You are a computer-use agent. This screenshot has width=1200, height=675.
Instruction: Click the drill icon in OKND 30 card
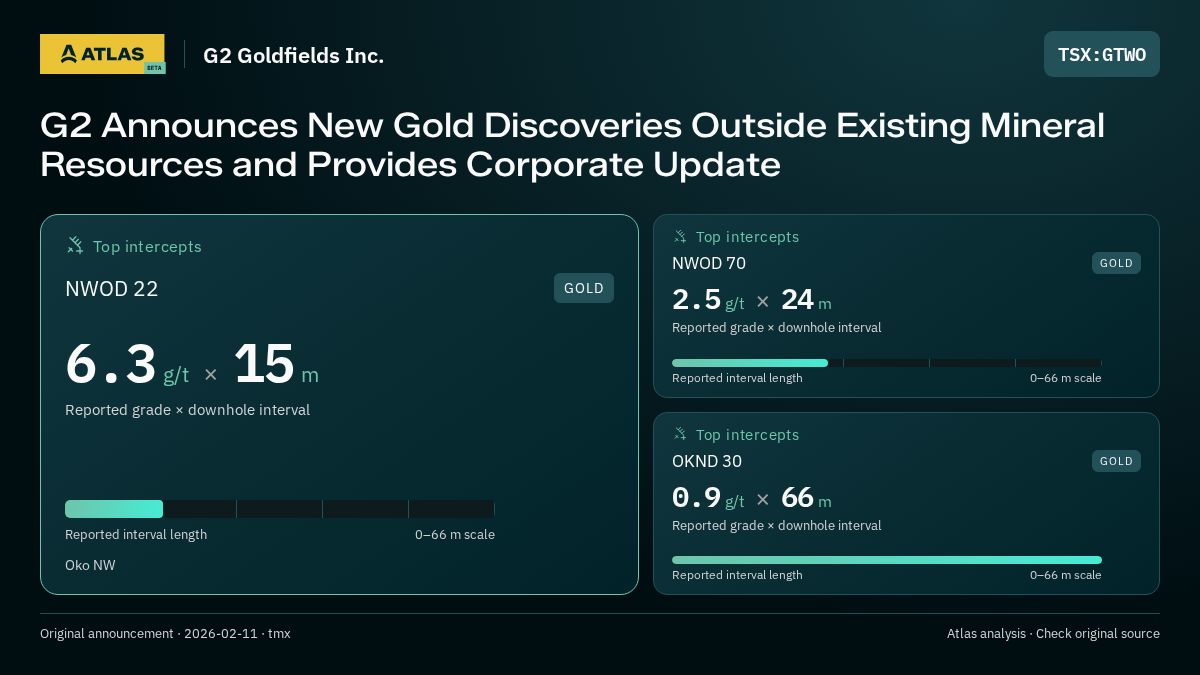(x=680, y=434)
